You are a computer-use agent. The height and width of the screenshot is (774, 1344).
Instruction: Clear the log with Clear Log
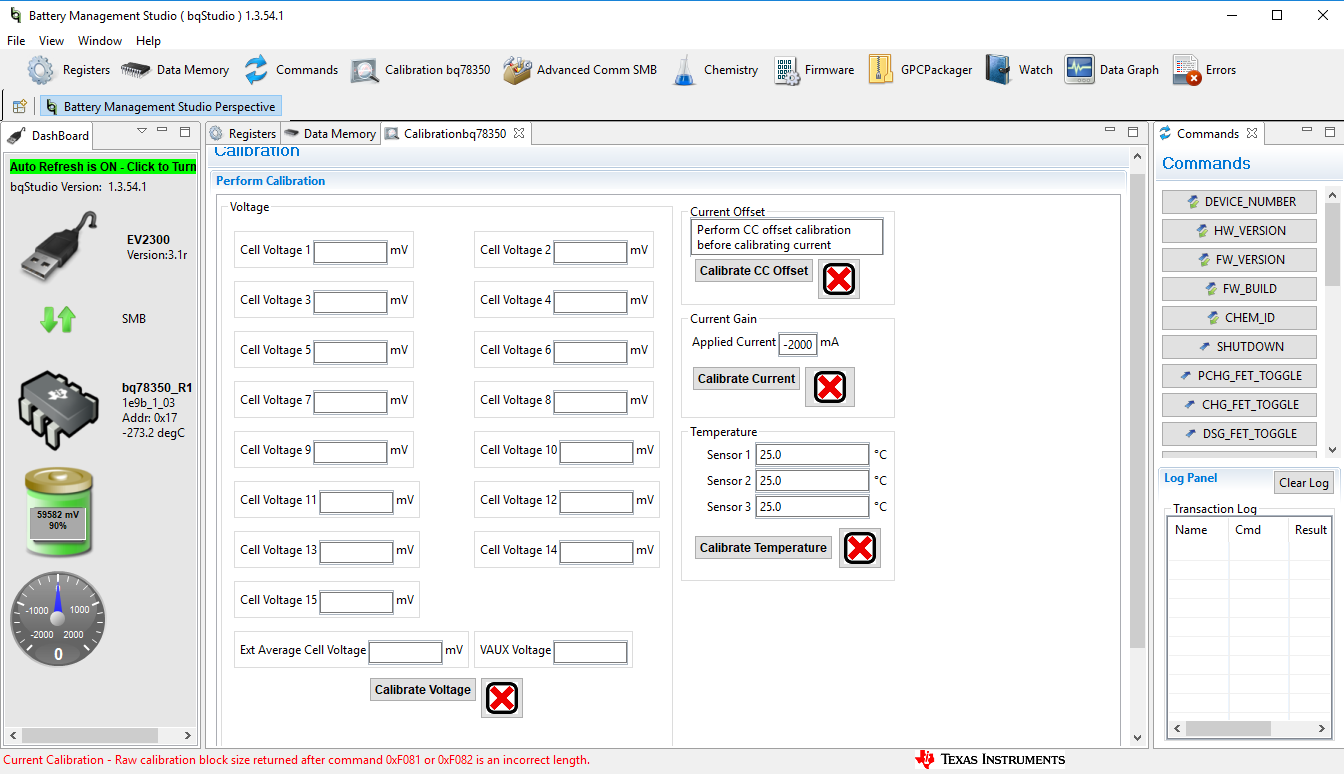(x=1304, y=483)
